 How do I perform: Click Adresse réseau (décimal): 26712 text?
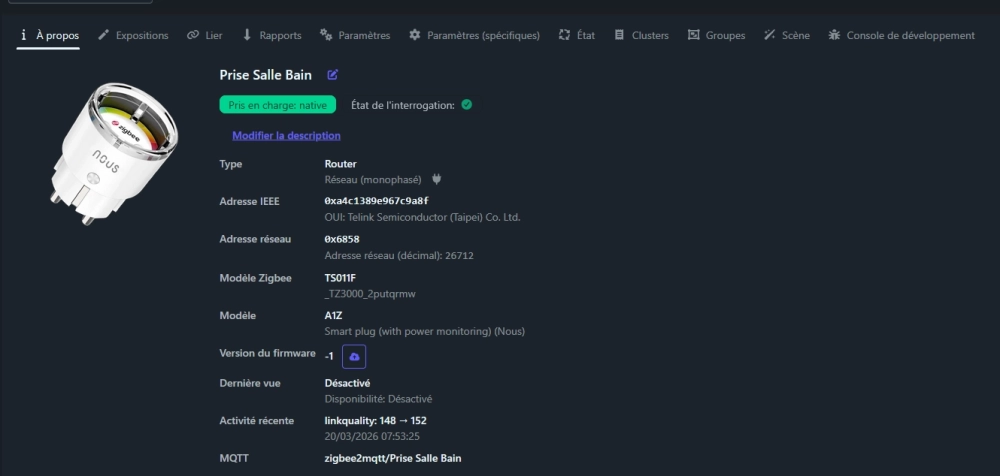(399, 256)
